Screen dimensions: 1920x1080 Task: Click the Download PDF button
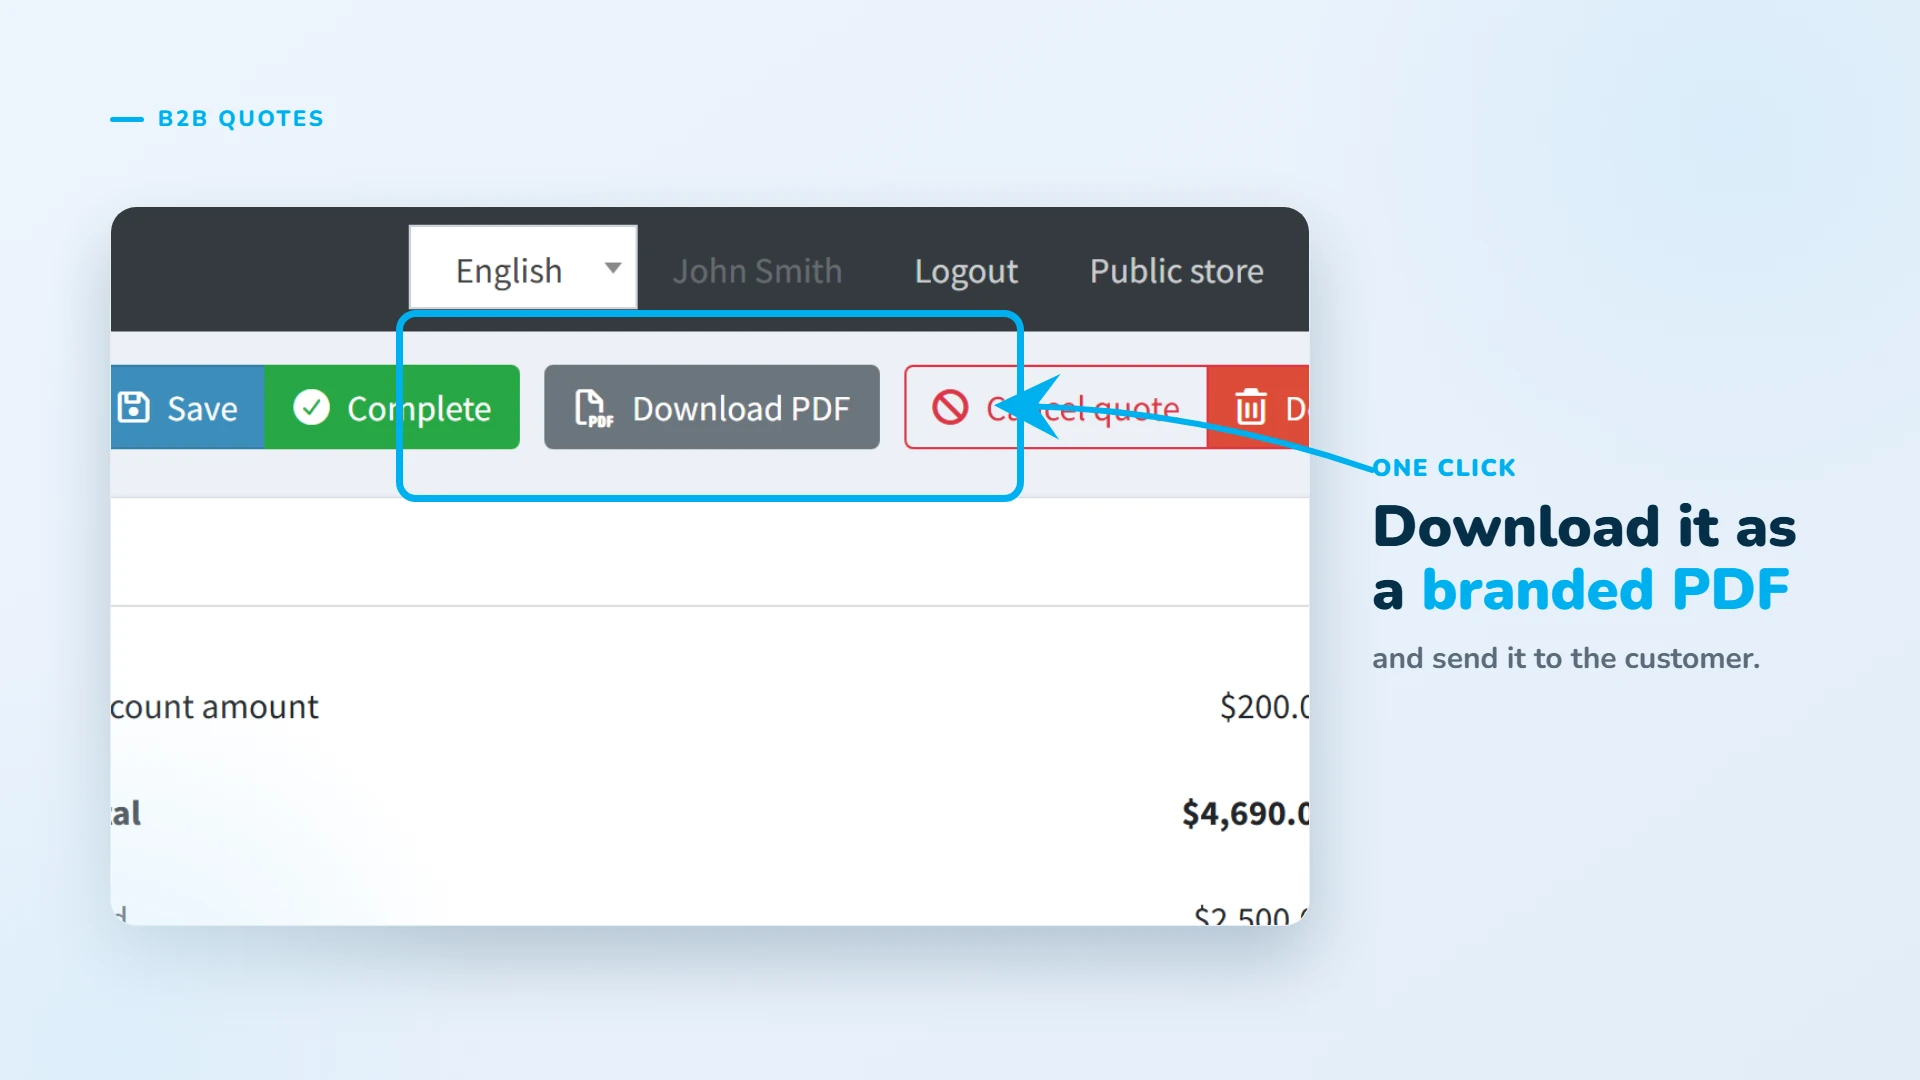[712, 407]
